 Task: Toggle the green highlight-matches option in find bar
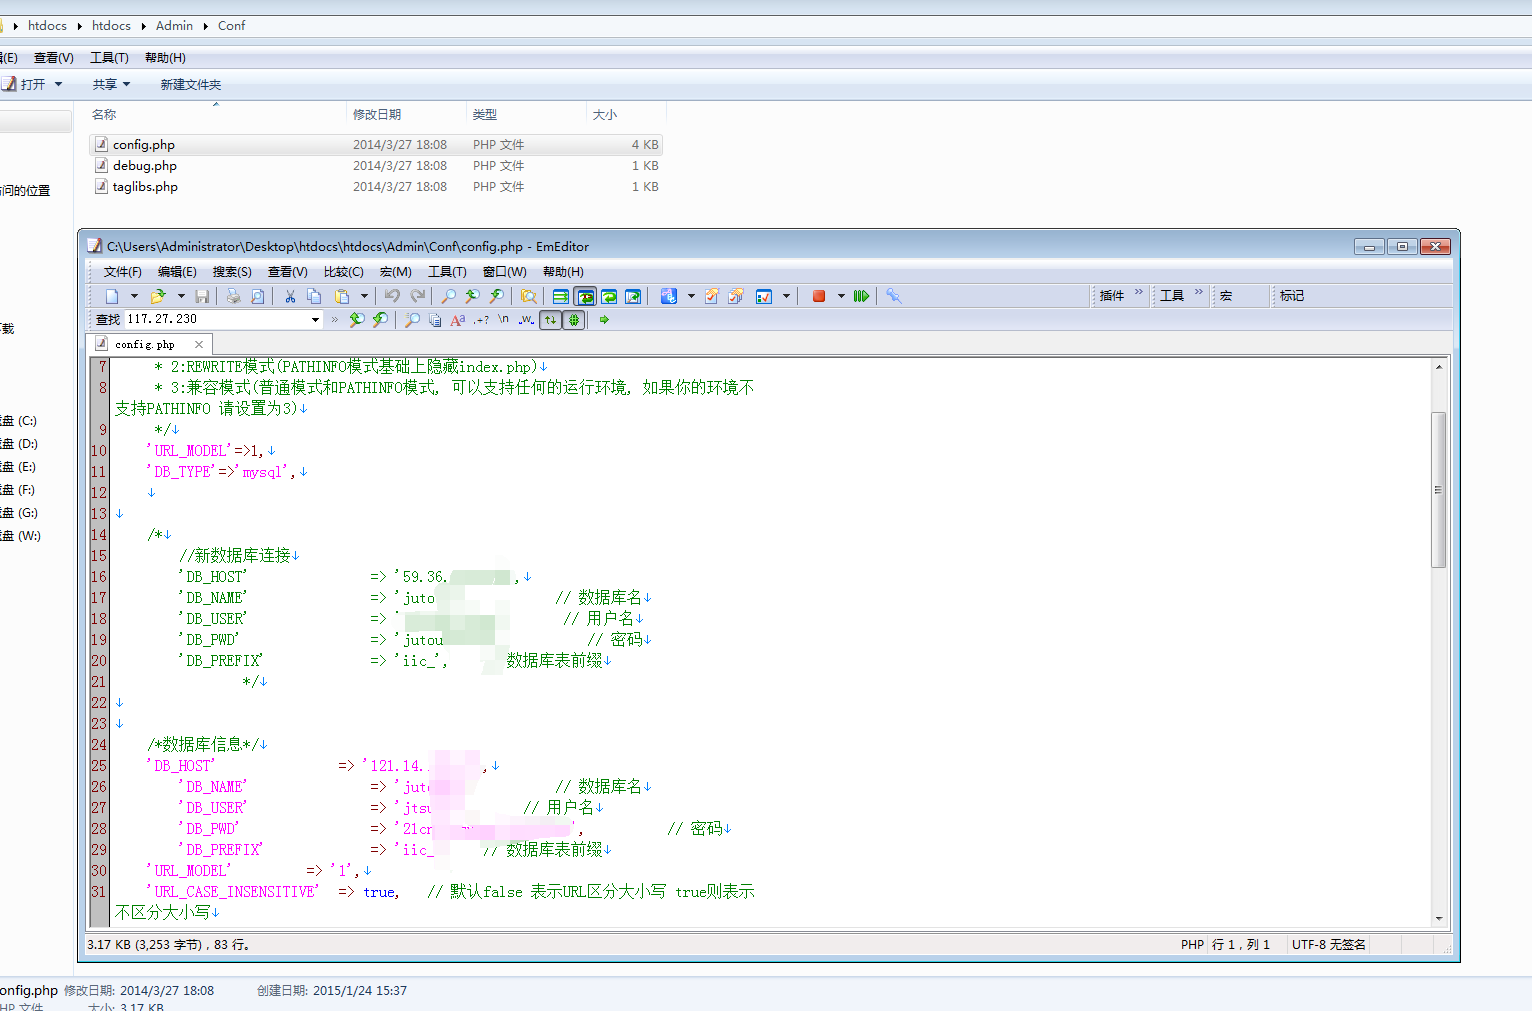(574, 320)
